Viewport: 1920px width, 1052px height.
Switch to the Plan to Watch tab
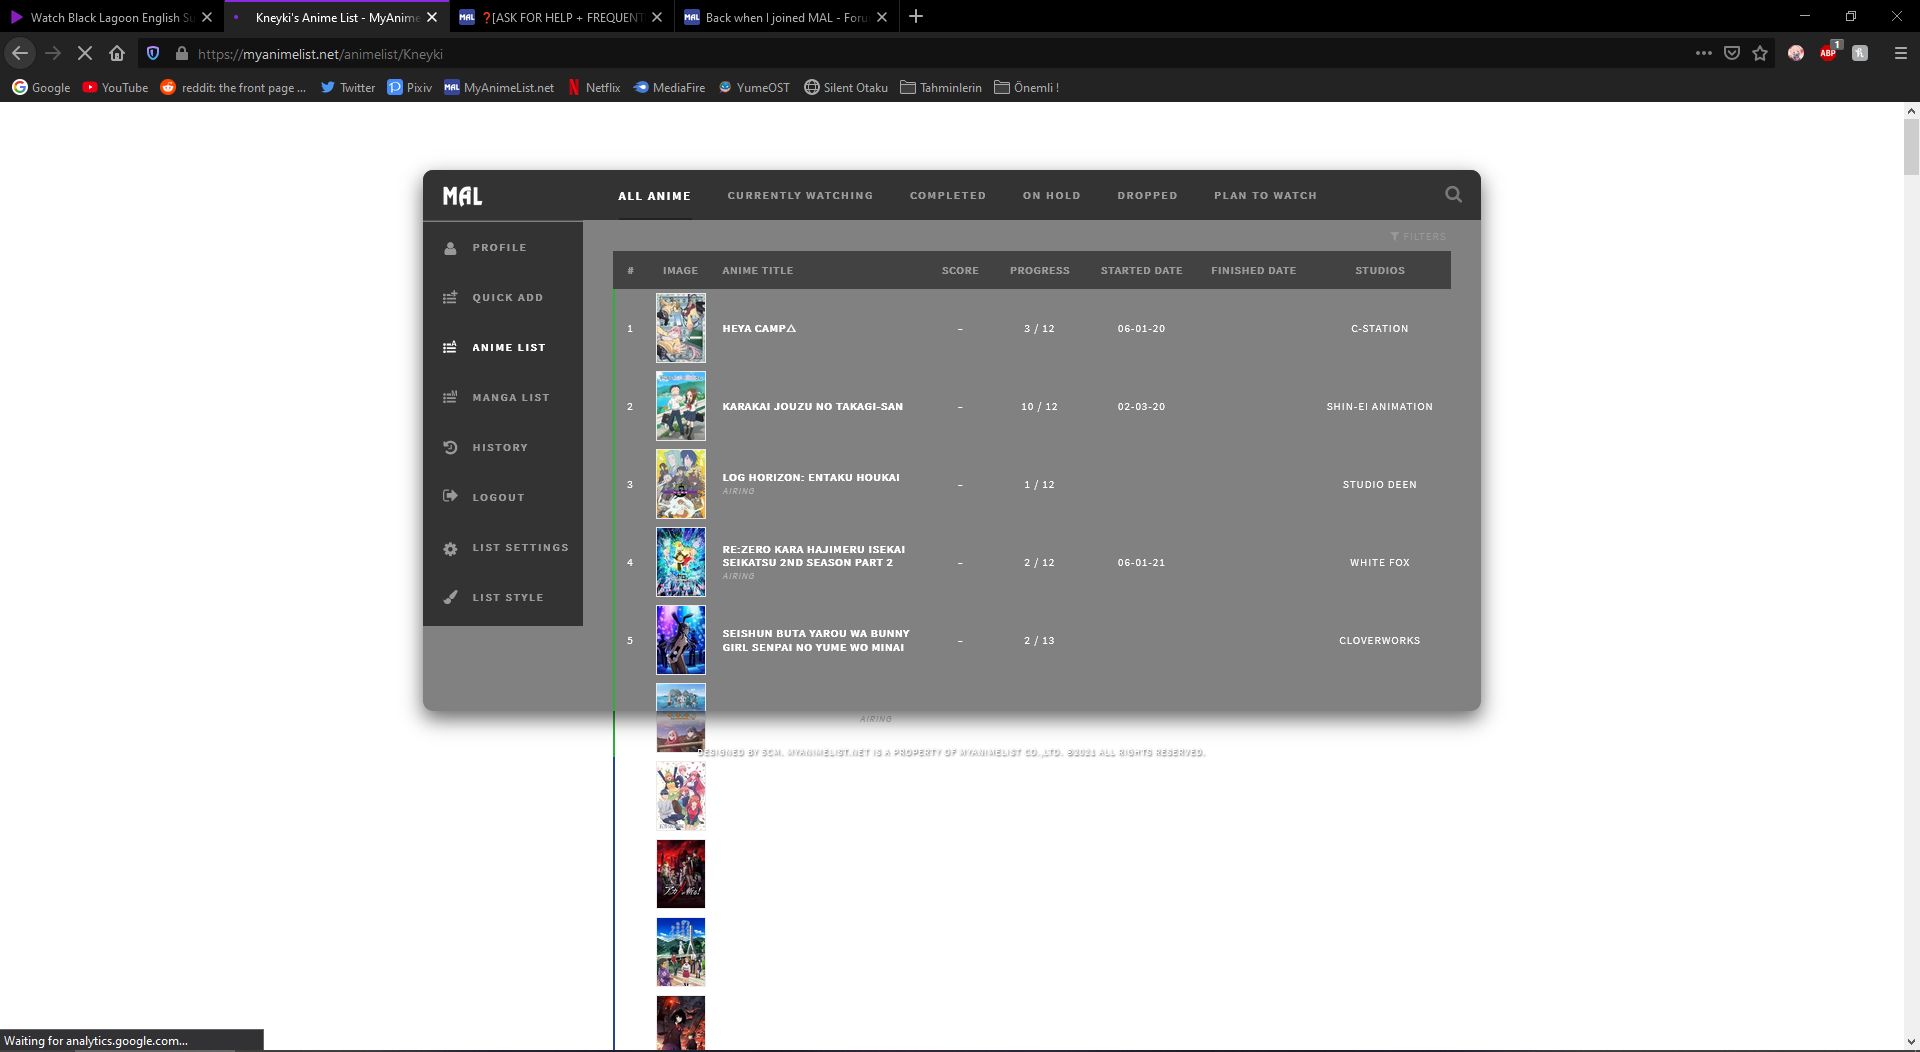point(1265,196)
